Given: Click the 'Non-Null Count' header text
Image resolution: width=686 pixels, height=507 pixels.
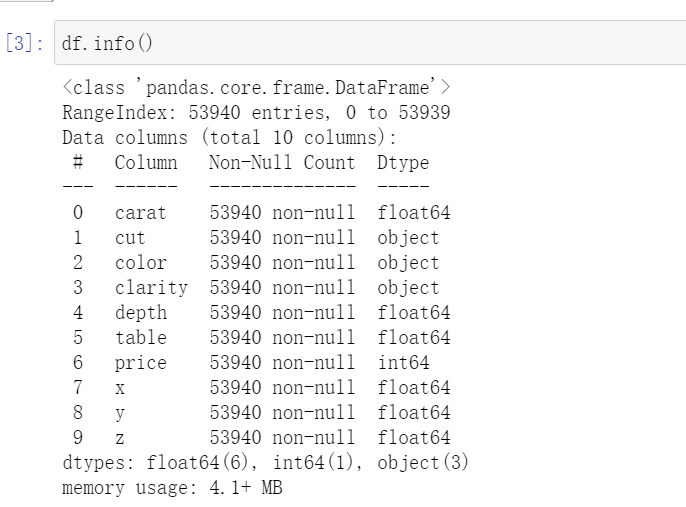Looking at the screenshot, I should point(281,162).
